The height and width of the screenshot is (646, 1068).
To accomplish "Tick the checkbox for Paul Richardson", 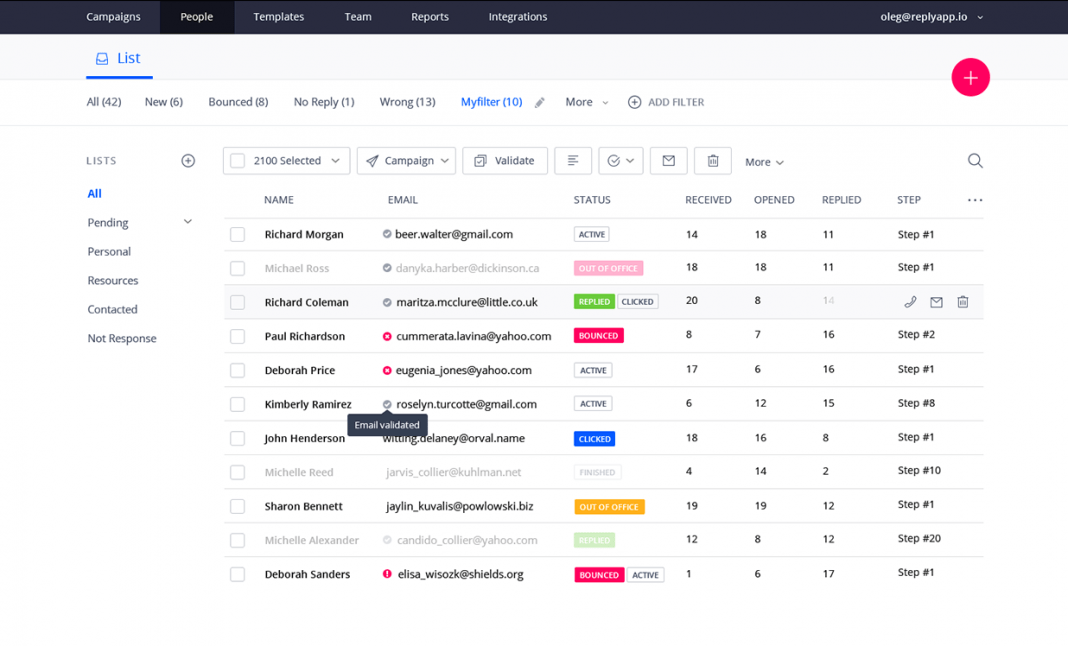I will tap(237, 336).
